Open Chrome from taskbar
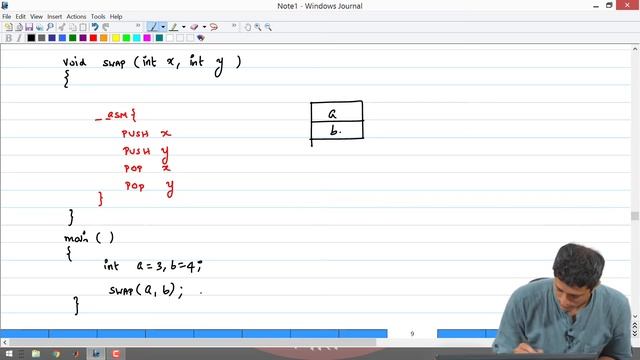The height and width of the screenshot is (360, 640). pos(56,354)
